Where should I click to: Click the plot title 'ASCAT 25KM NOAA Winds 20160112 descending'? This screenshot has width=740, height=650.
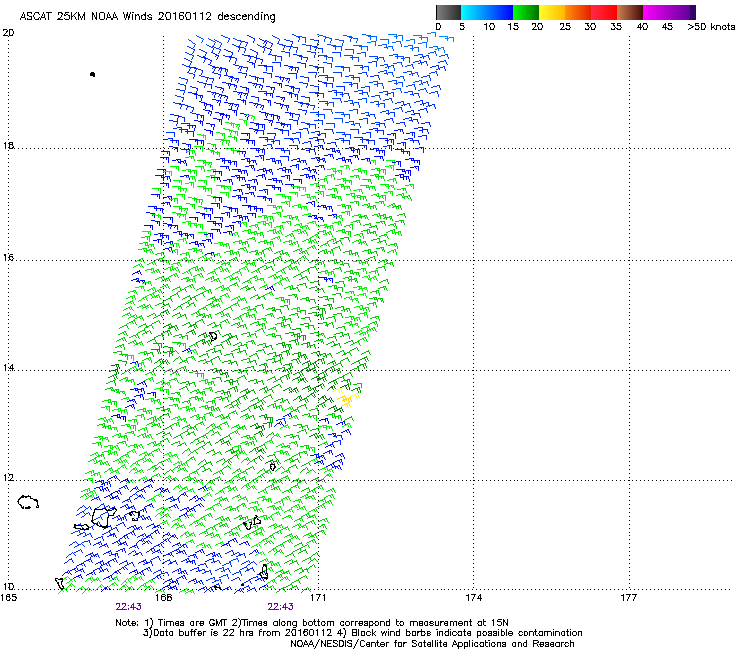pos(147,17)
